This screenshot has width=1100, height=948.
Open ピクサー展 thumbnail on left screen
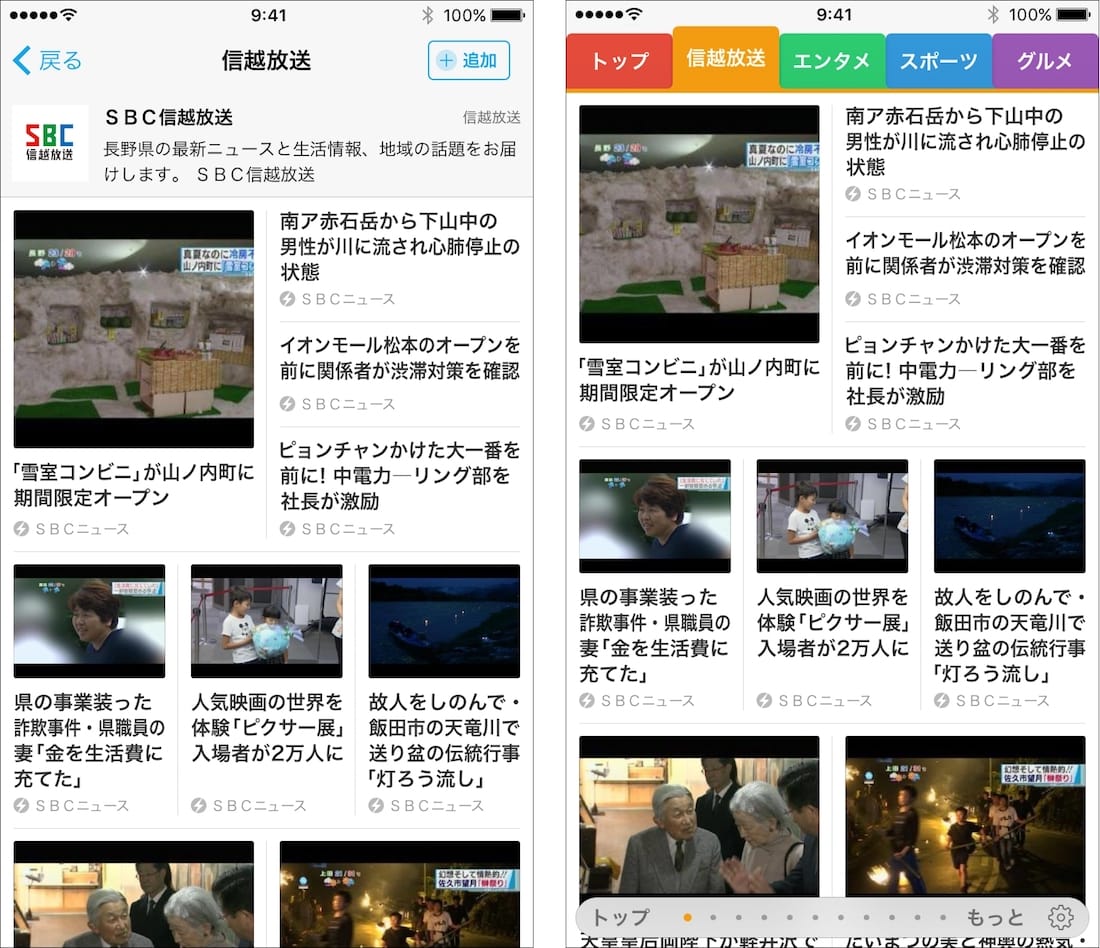[267, 621]
